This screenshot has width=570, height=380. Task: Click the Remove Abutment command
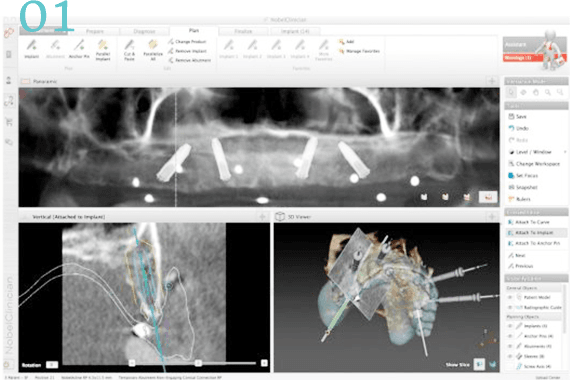tap(189, 60)
